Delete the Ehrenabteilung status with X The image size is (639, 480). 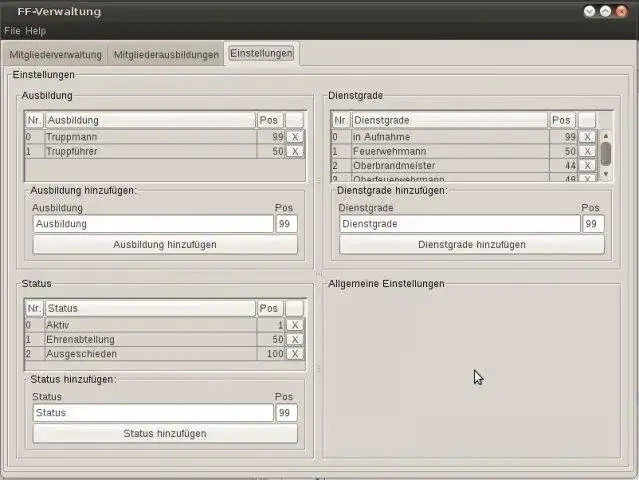[x=295, y=339]
